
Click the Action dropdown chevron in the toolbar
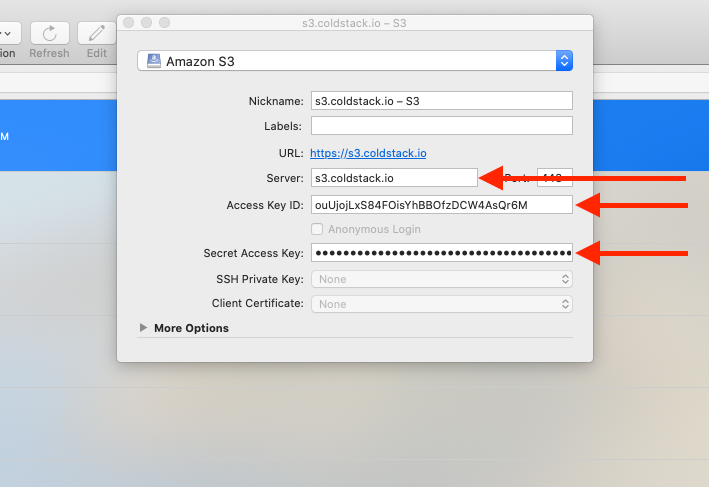point(6,33)
